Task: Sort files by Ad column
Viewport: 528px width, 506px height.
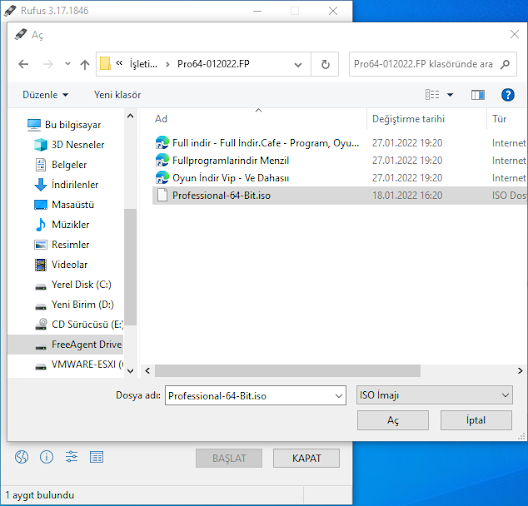Action: coord(161,119)
